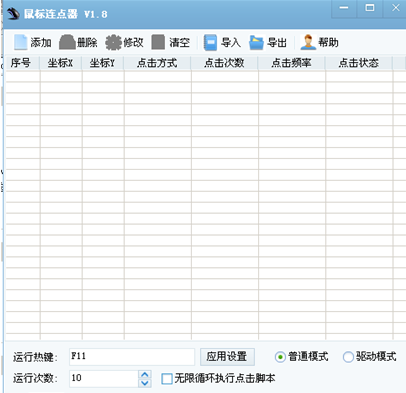Click the 运行次数 value field
This screenshot has width=406, height=393.
pos(104,379)
